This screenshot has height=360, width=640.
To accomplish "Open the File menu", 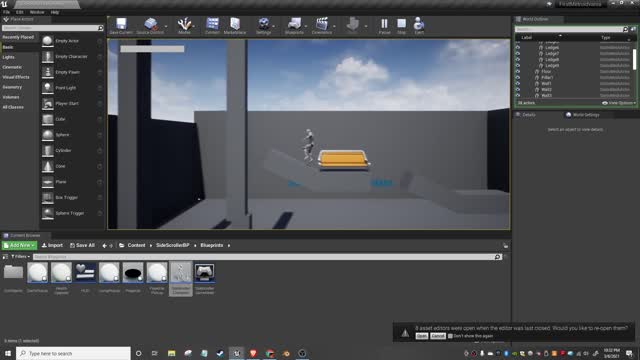I will click(6, 12).
